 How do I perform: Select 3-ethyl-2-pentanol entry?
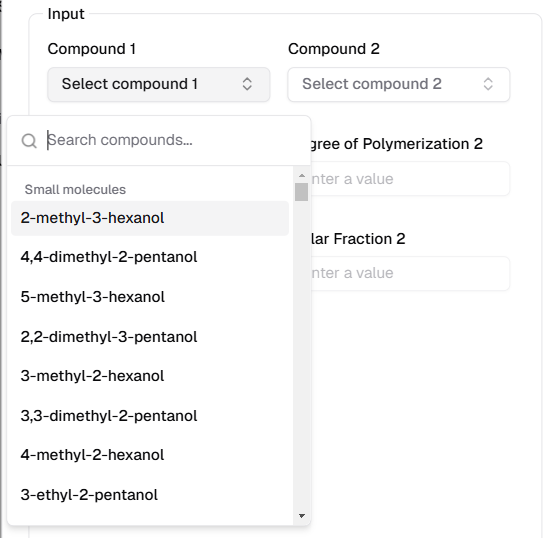click(x=150, y=495)
